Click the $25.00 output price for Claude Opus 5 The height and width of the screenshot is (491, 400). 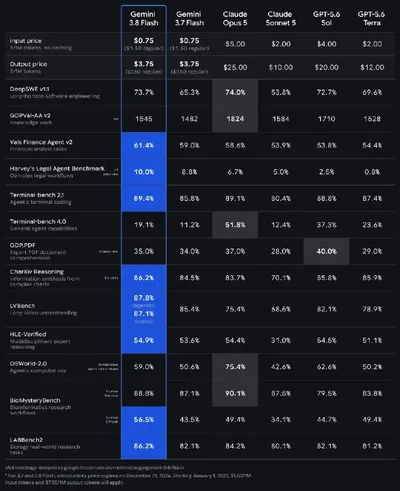coord(235,67)
